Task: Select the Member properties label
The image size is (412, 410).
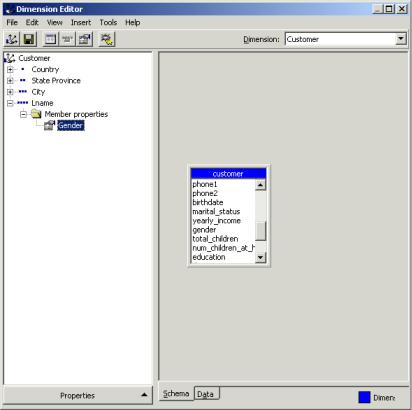Action: [x=76, y=114]
